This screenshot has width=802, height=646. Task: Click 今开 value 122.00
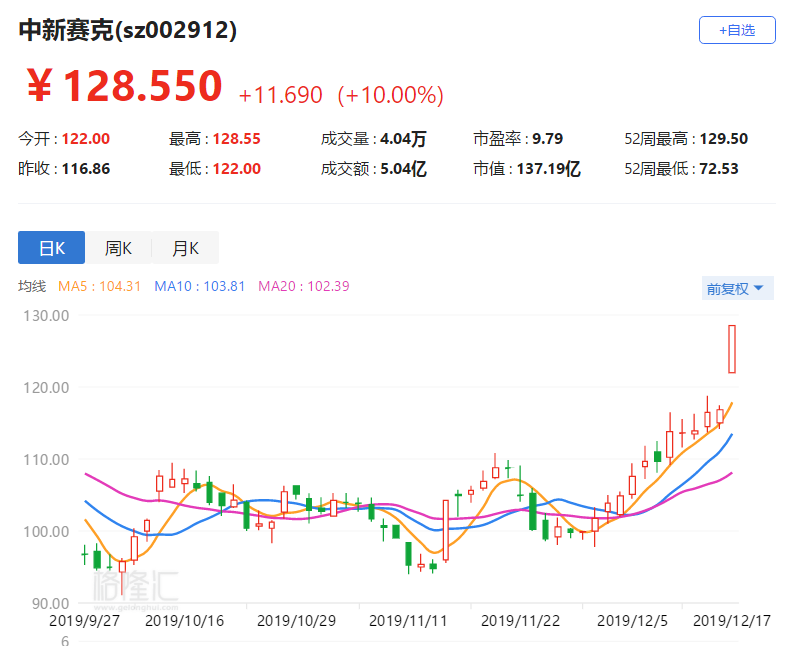coord(85,139)
